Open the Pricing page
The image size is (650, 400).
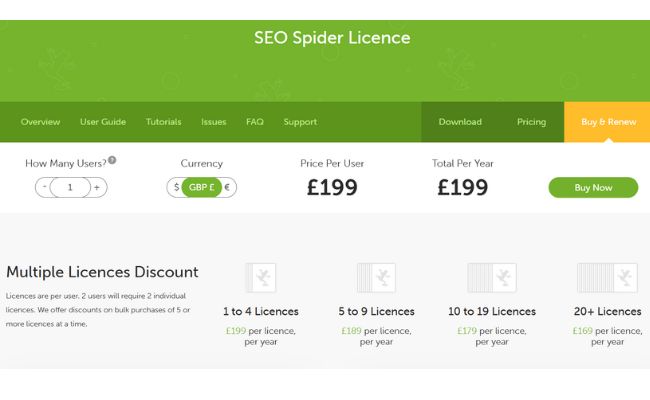[x=532, y=122]
